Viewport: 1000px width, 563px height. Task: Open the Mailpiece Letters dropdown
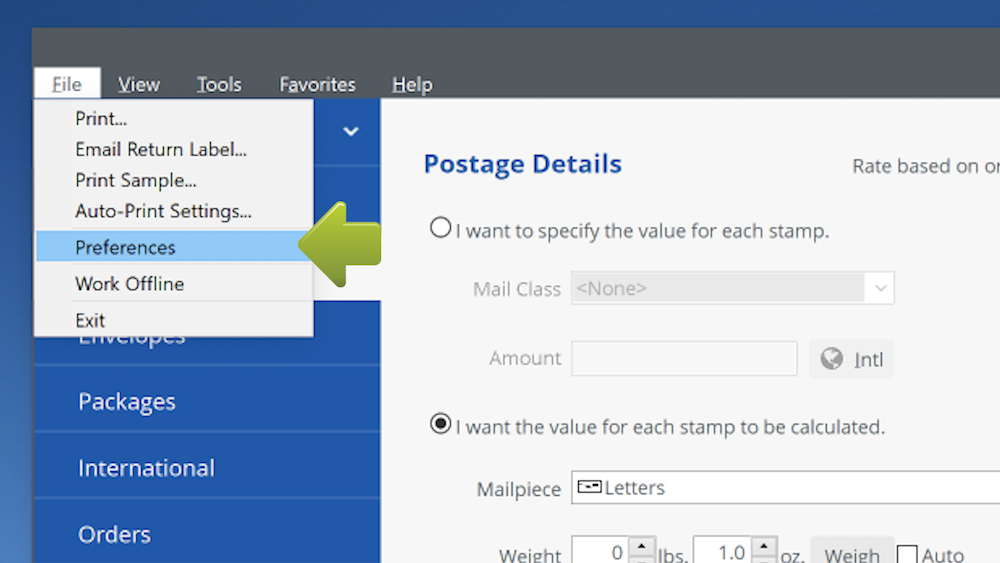tap(785, 488)
